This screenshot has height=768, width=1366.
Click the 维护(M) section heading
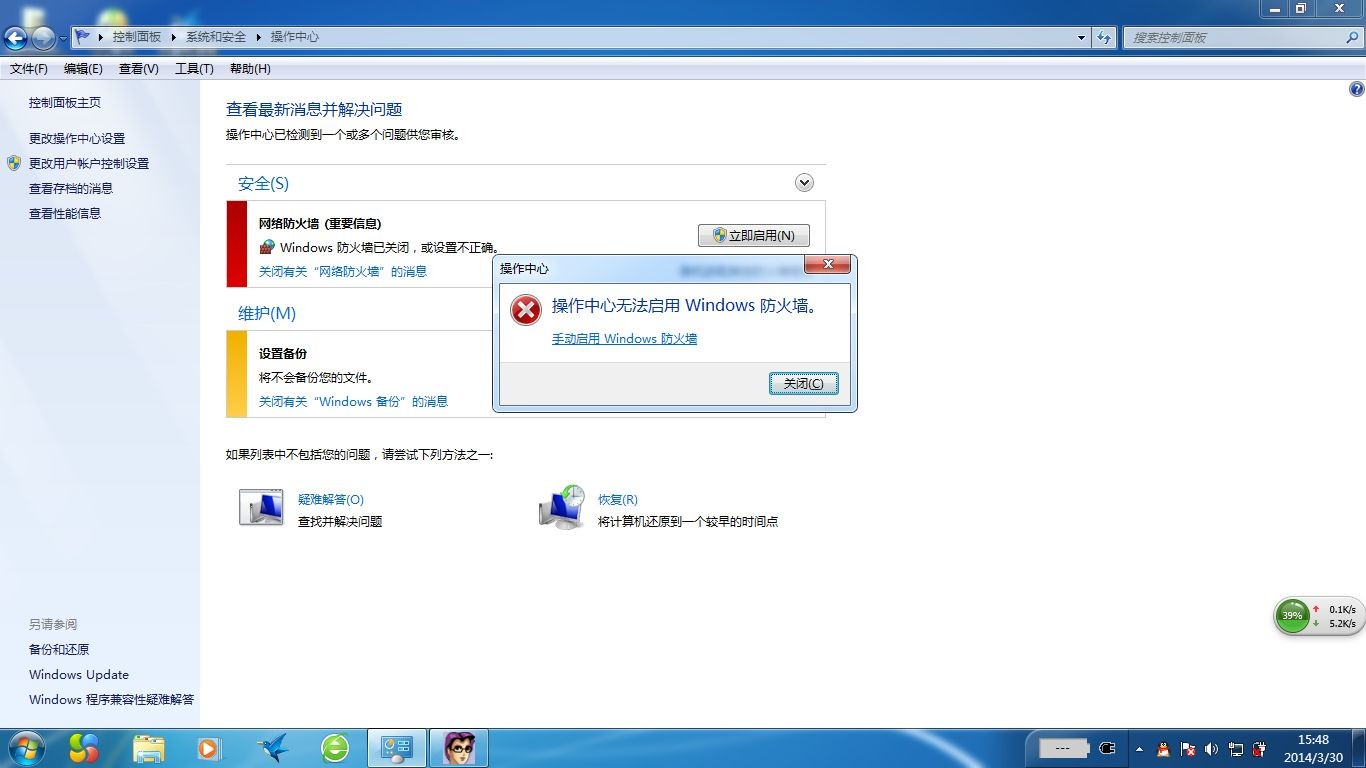pyautogui.click(x=267, y=313)
